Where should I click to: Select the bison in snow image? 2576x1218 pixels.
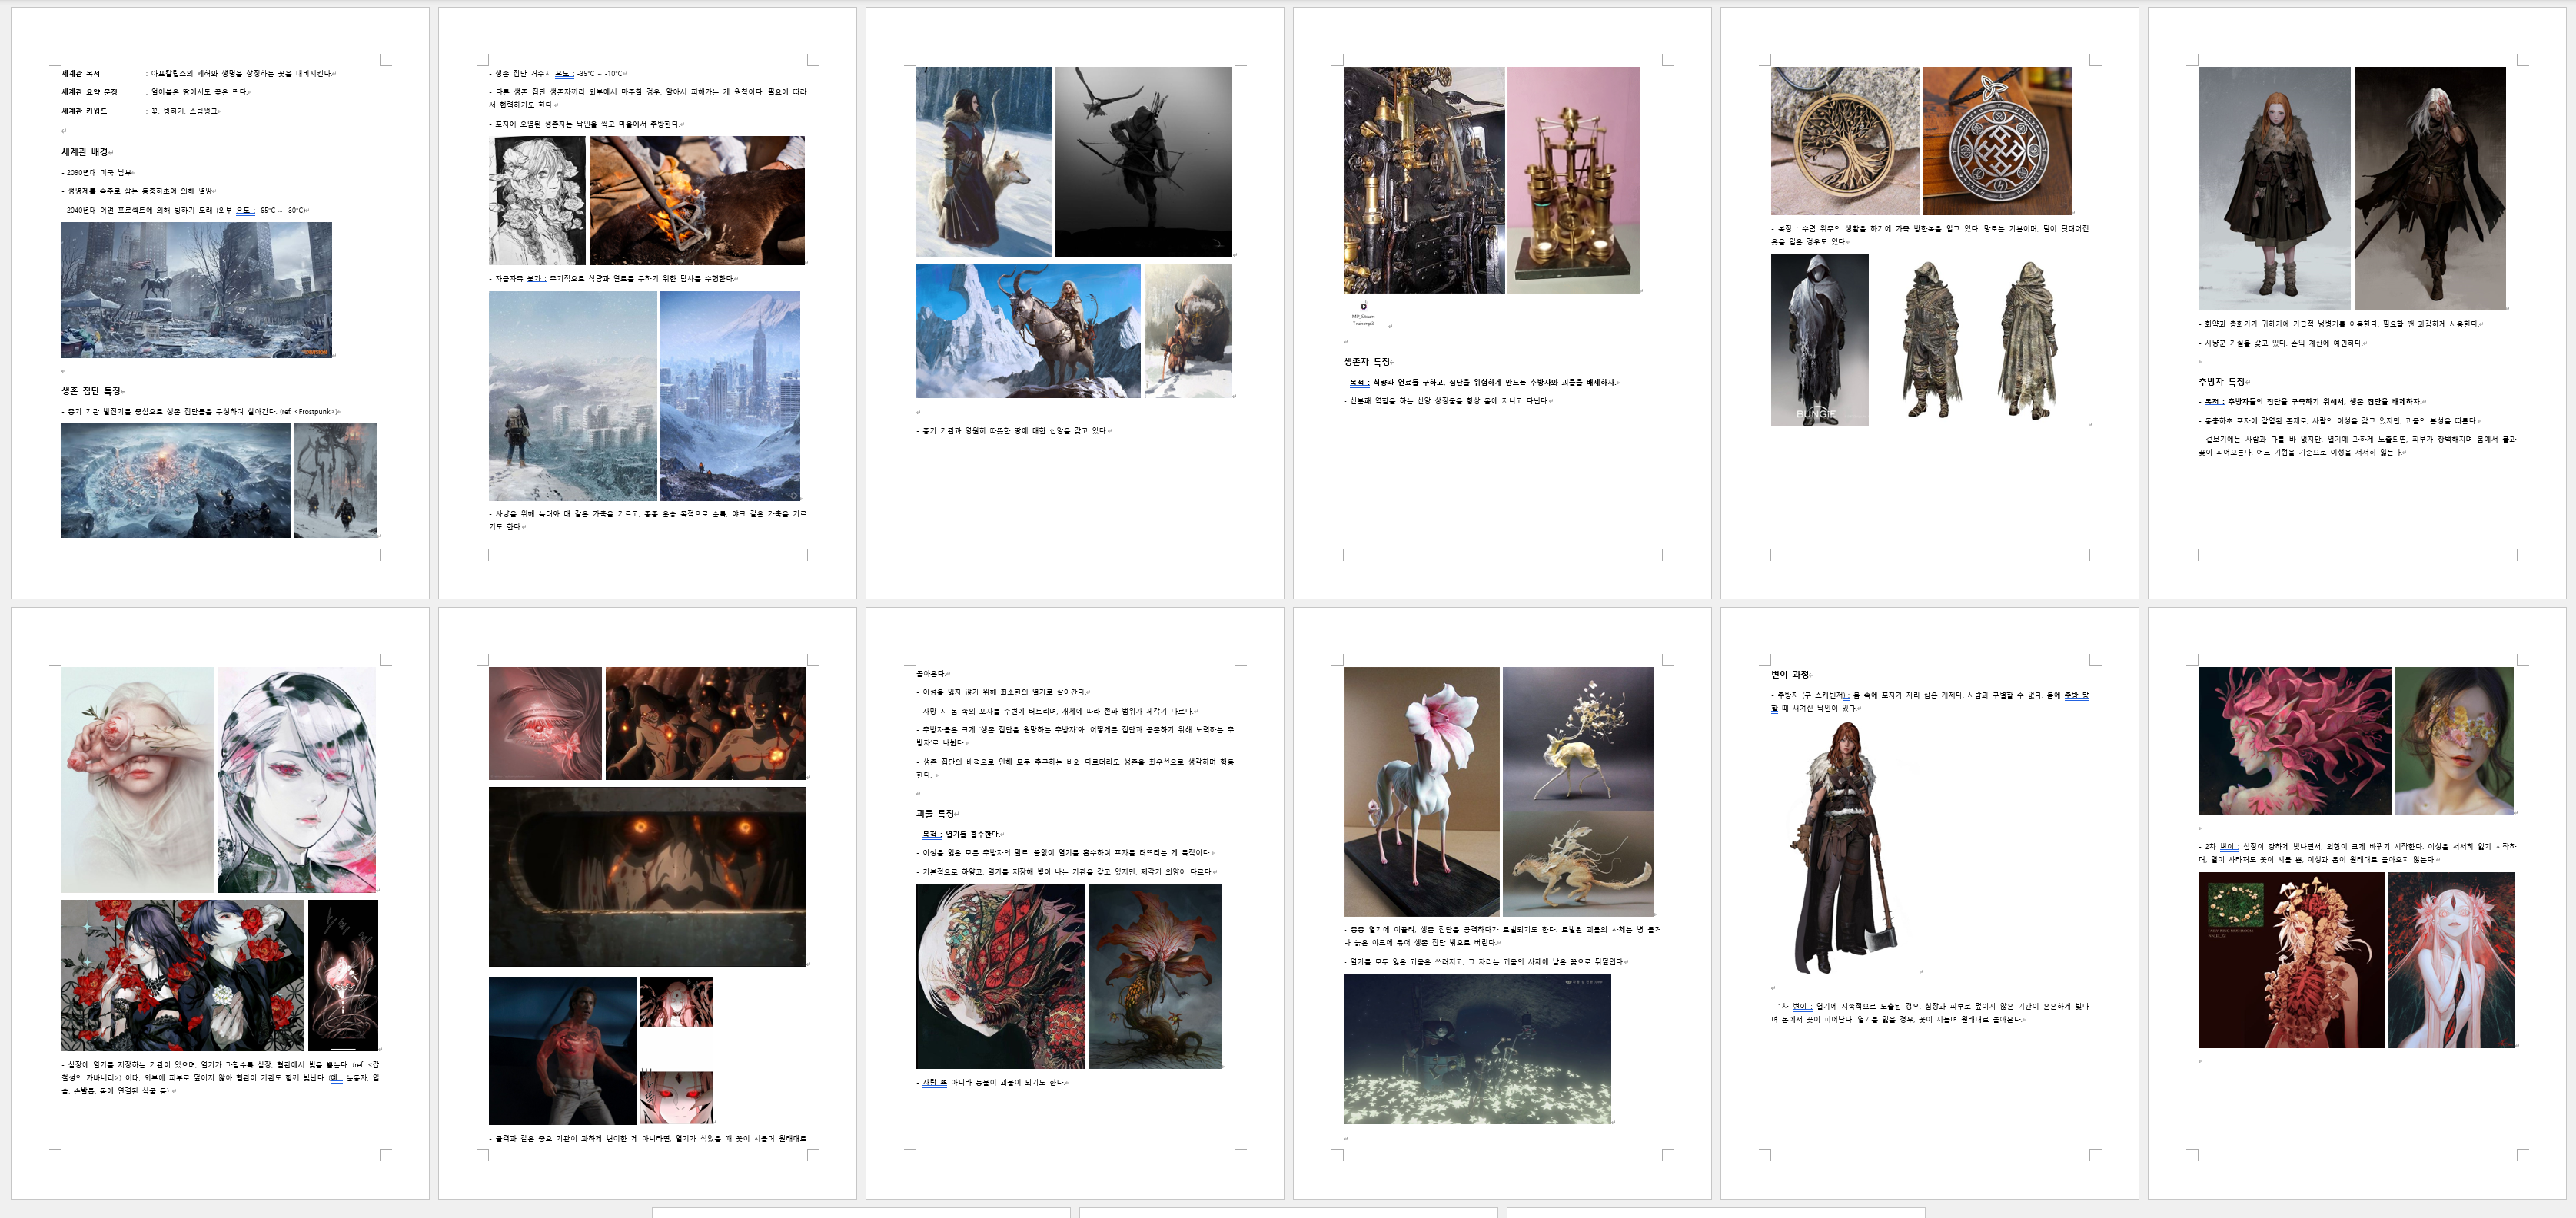tap(1188, 331)
